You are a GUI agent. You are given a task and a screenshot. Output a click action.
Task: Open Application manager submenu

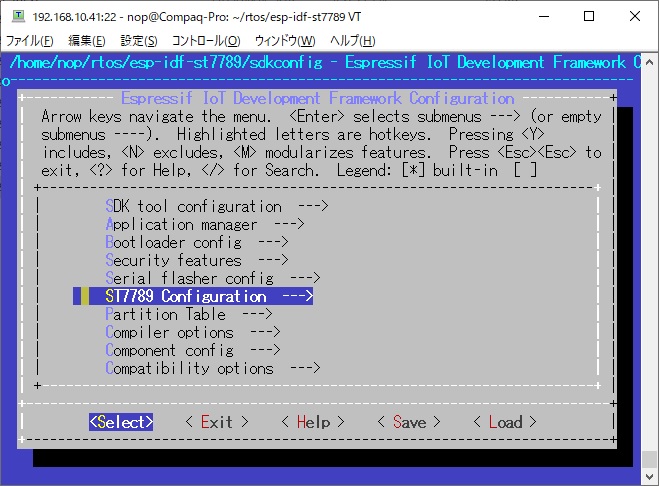pos(205,224)
